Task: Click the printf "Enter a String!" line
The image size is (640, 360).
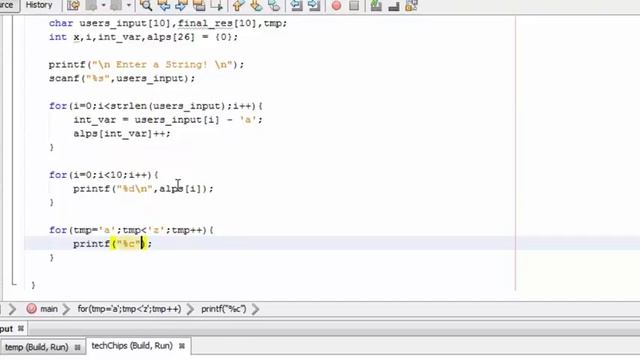Action: pyautogui.click(x=146, y=64)
